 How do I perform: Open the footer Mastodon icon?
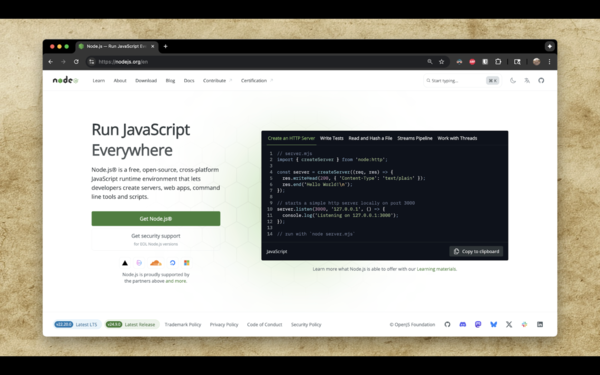click(478, 324)
